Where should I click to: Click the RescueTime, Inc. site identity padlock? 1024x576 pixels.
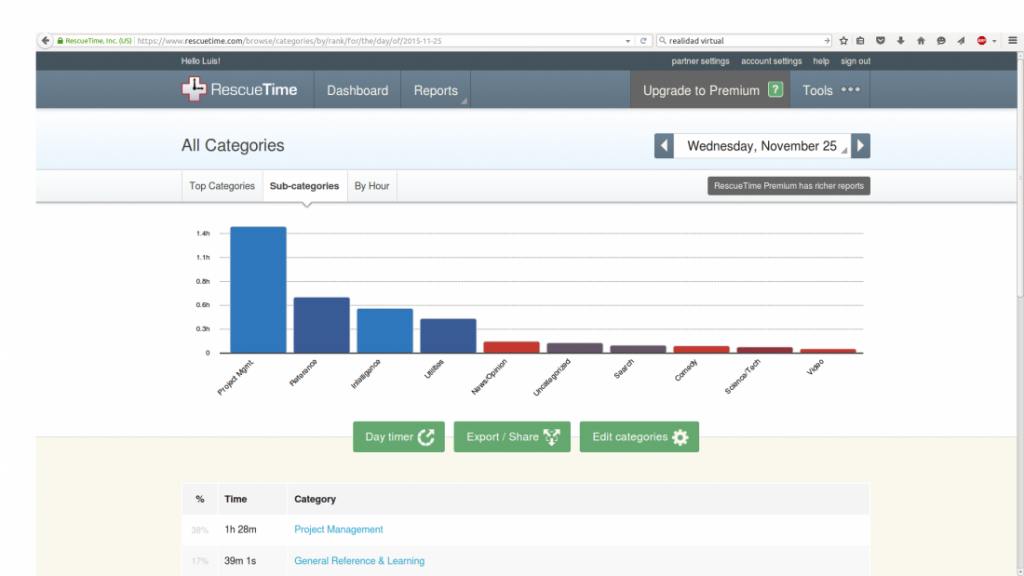coord(60,40)
